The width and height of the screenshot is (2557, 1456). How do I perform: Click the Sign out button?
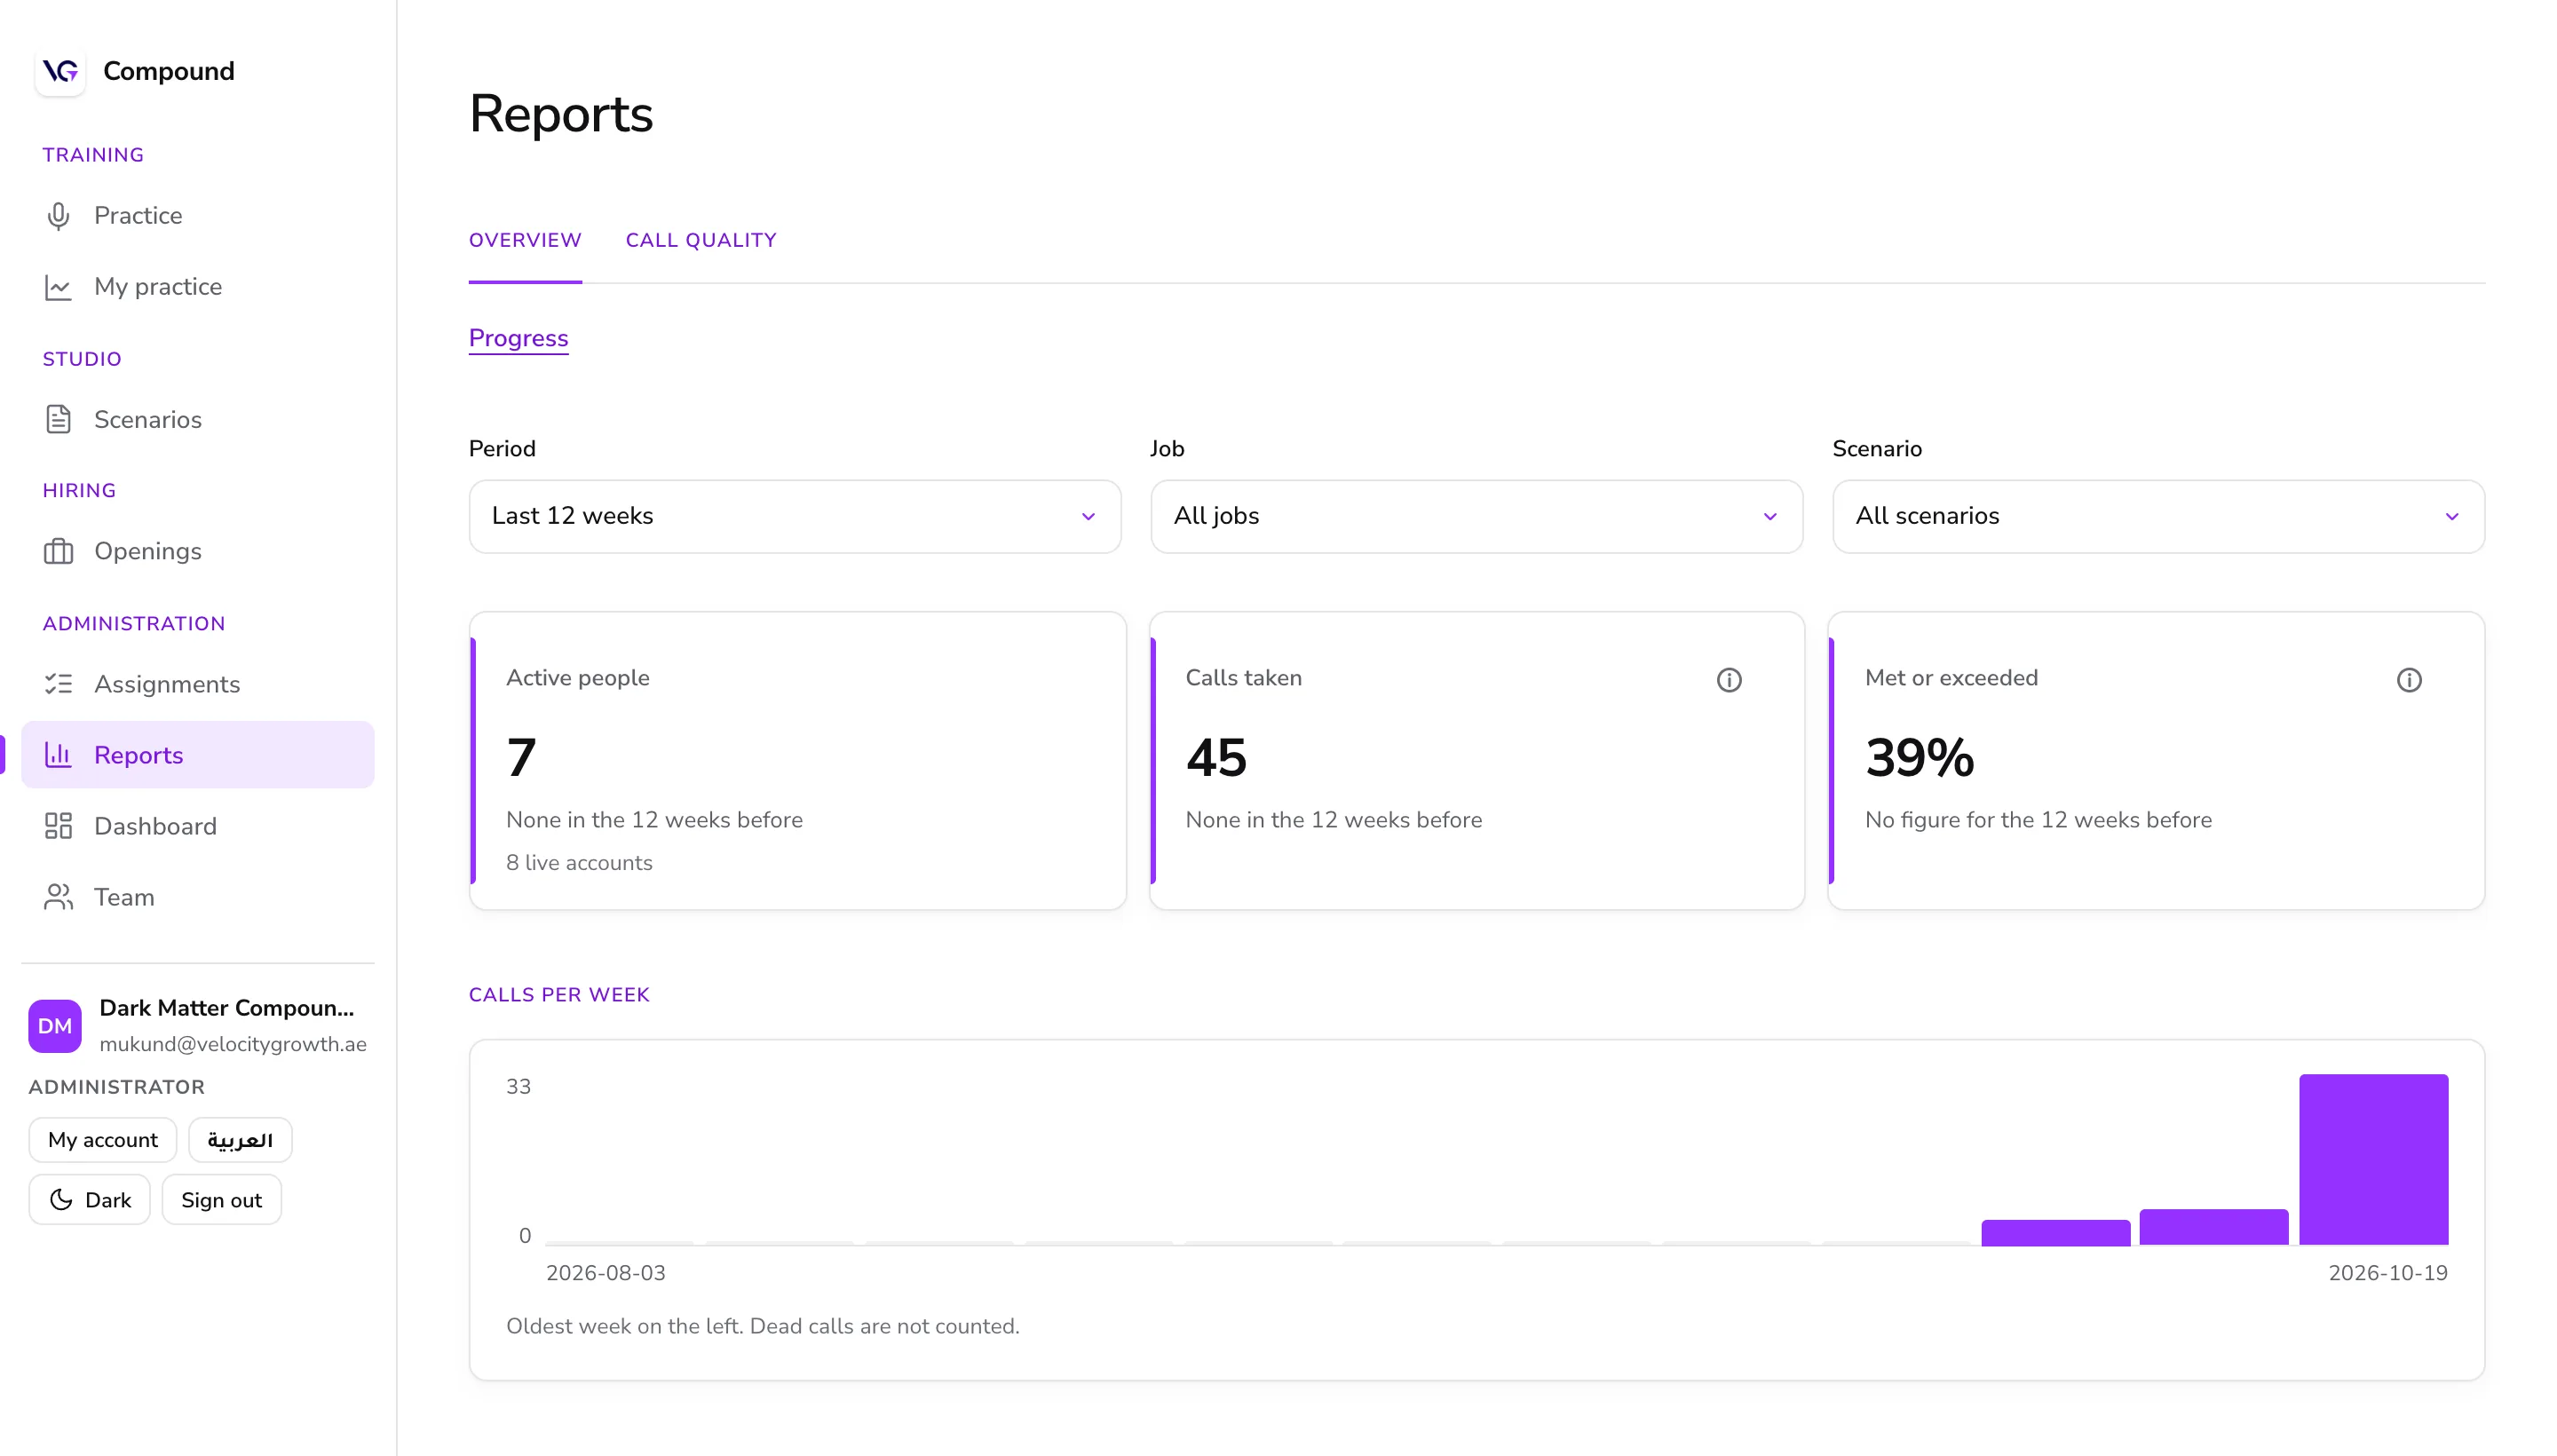pyautogui.click(x=222, y=1200)
